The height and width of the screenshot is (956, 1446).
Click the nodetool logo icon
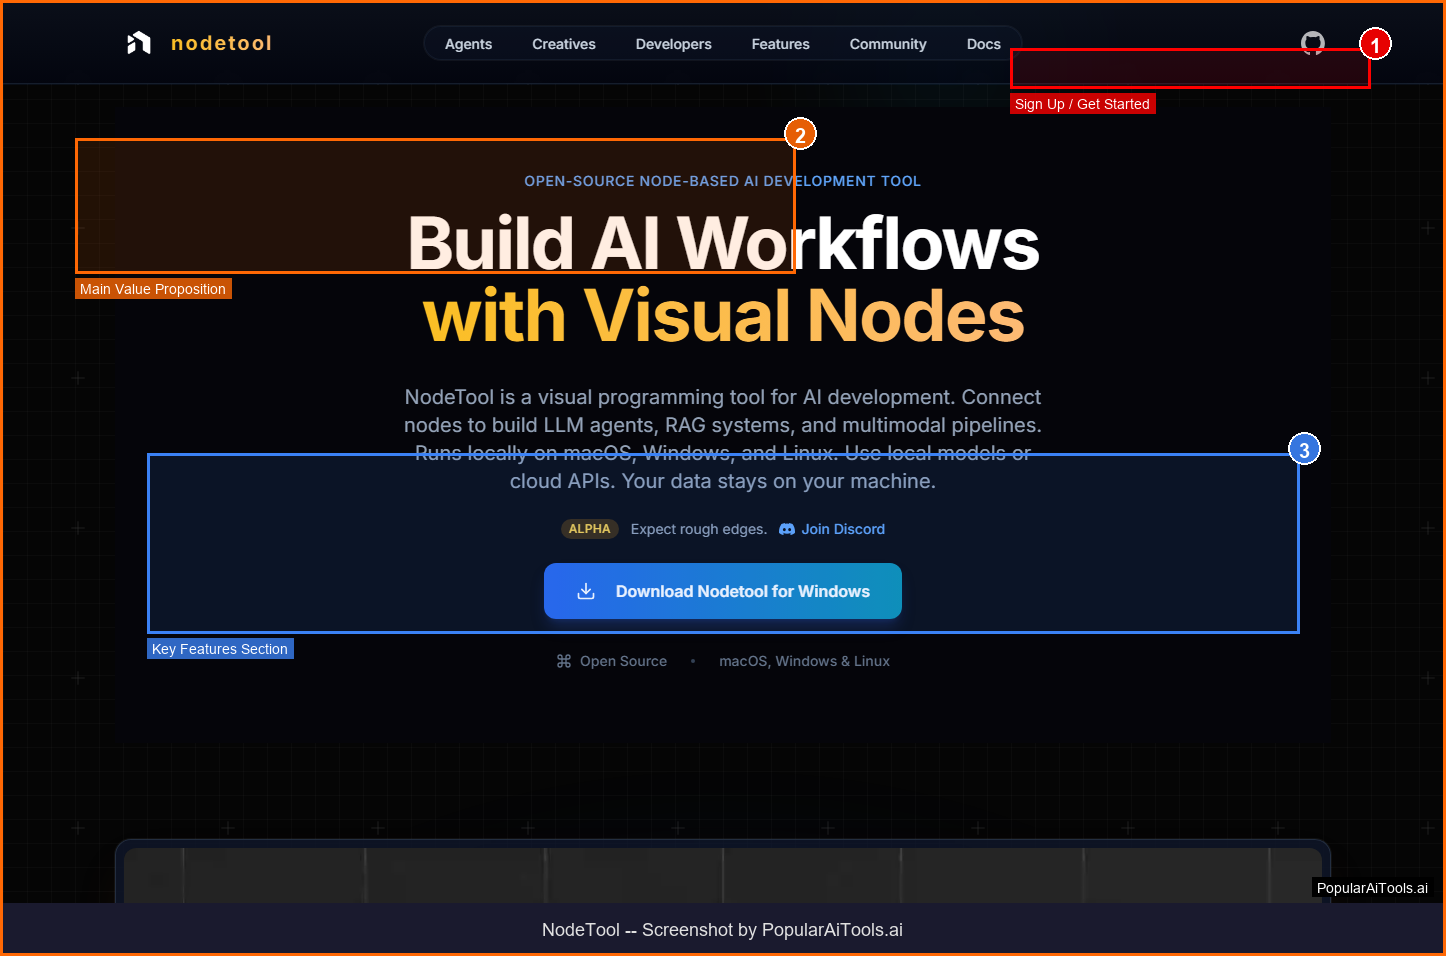pyautogui.click(x=139, y=43)
